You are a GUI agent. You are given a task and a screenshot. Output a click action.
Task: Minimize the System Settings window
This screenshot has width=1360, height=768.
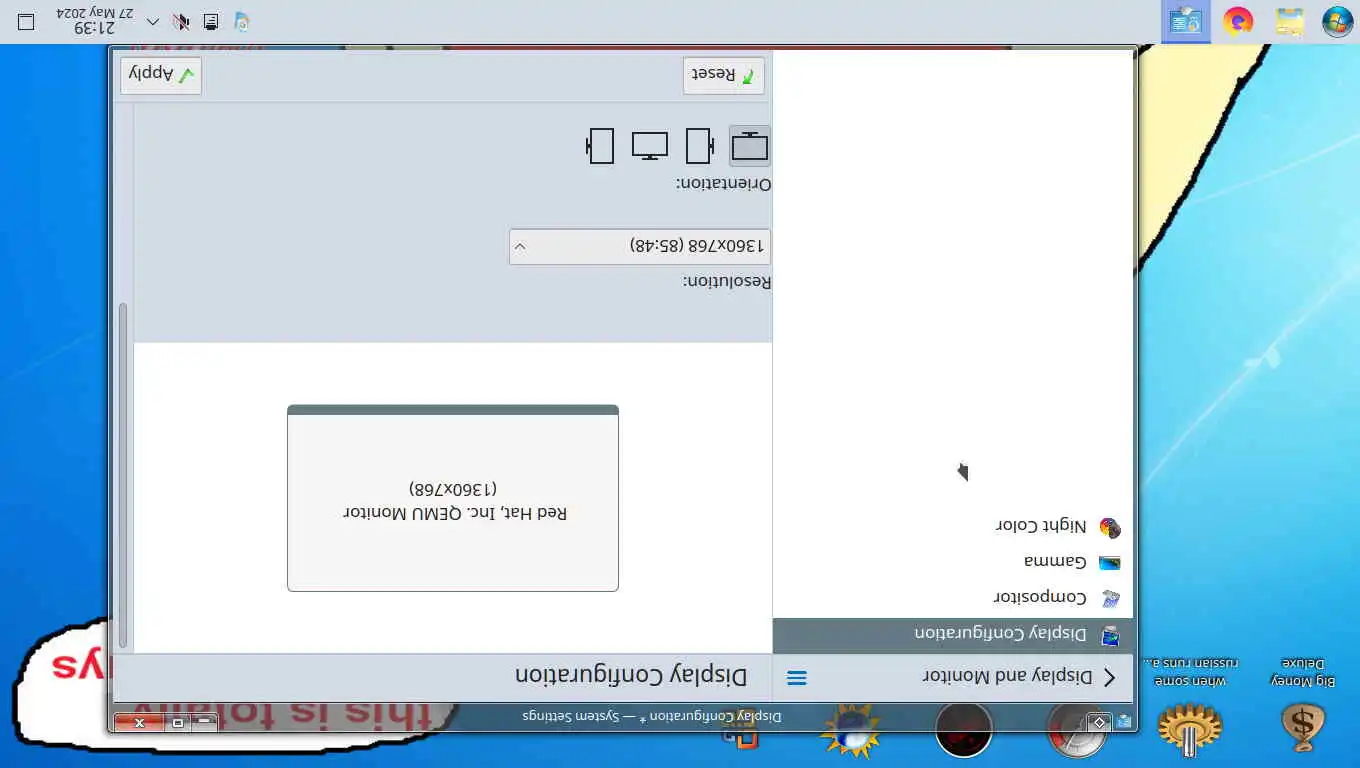[204, 722]
